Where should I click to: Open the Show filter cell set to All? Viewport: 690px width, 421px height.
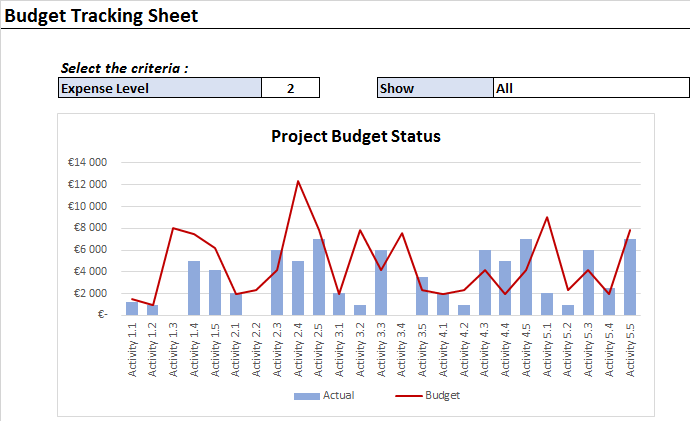pos(590,88)
